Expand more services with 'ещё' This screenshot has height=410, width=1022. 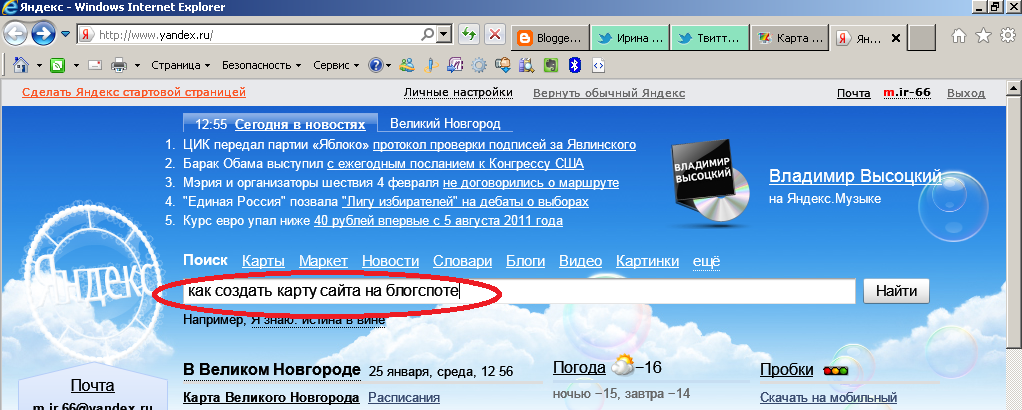pos(706,261)
